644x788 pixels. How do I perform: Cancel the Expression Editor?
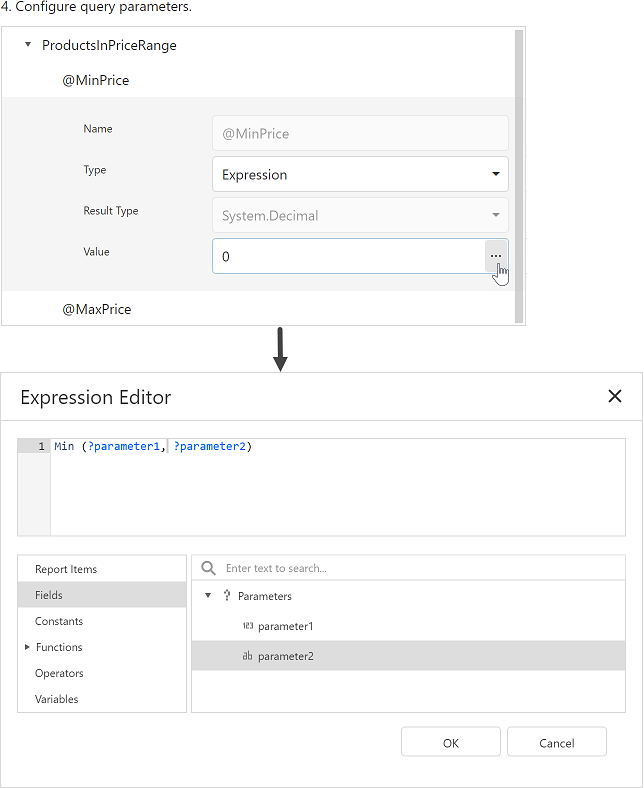[x=556, y=743]
